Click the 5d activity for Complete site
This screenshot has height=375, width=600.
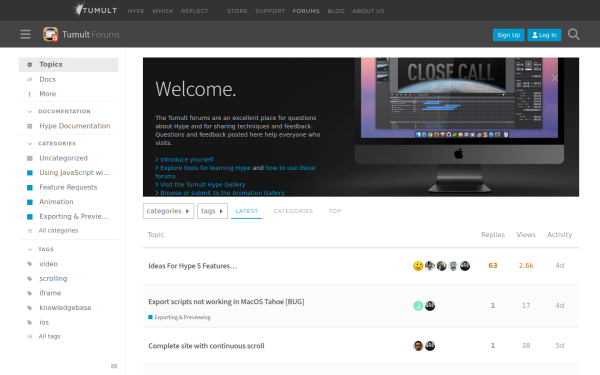pyautogui.click(x=559, y=346)
